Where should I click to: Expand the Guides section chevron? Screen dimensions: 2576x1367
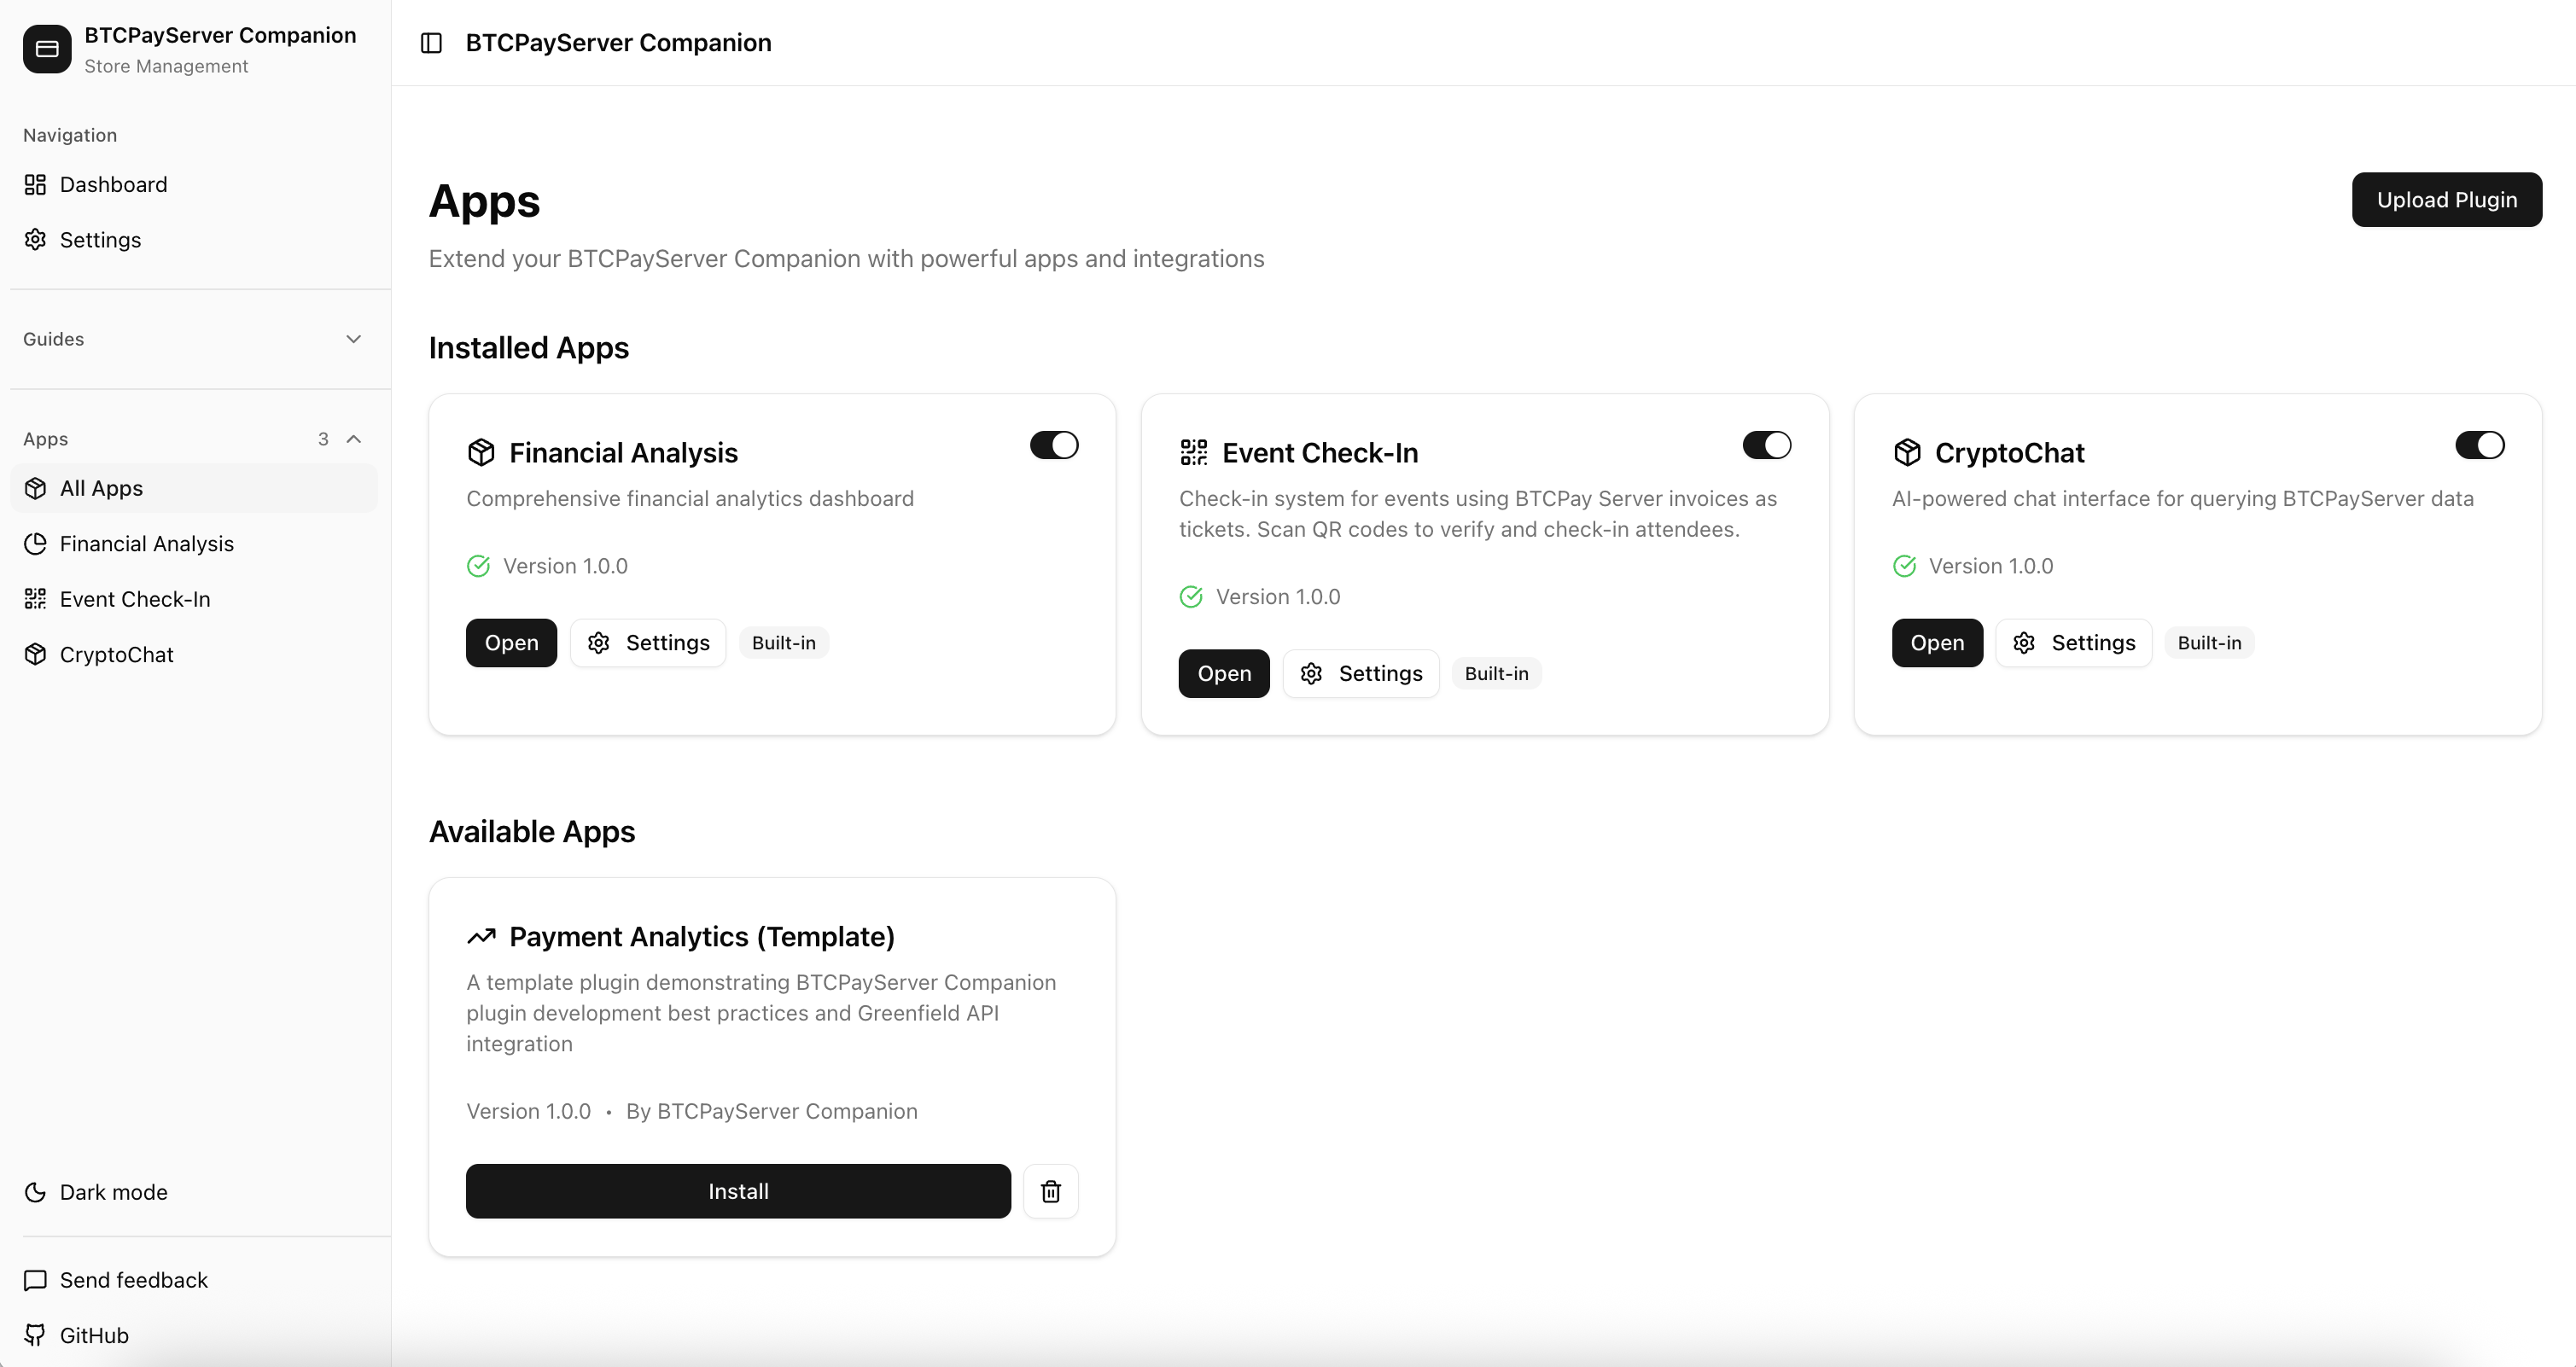[x=353, y=339]
